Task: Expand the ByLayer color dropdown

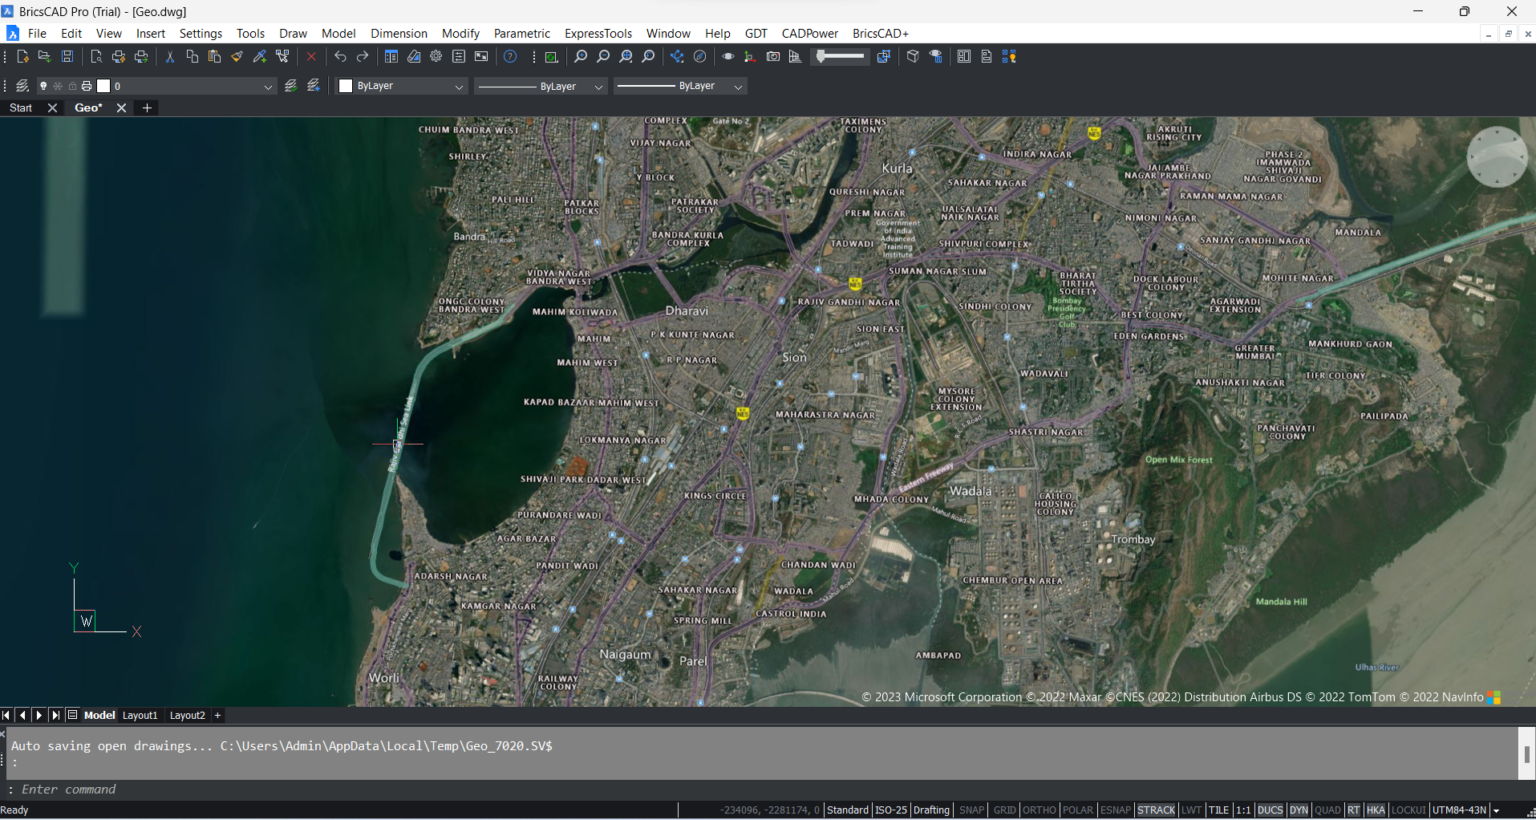Action: click(x=457, y=86)
